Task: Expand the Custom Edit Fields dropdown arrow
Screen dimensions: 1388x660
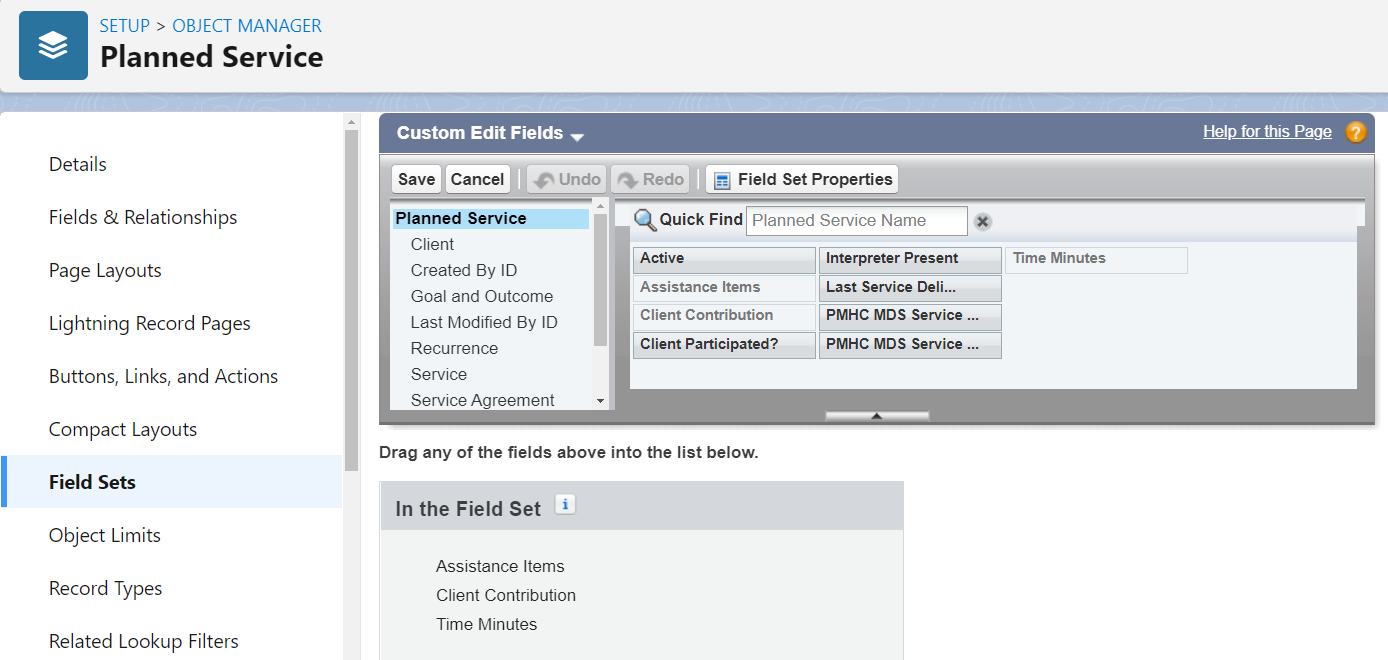Action: (577, 136)
